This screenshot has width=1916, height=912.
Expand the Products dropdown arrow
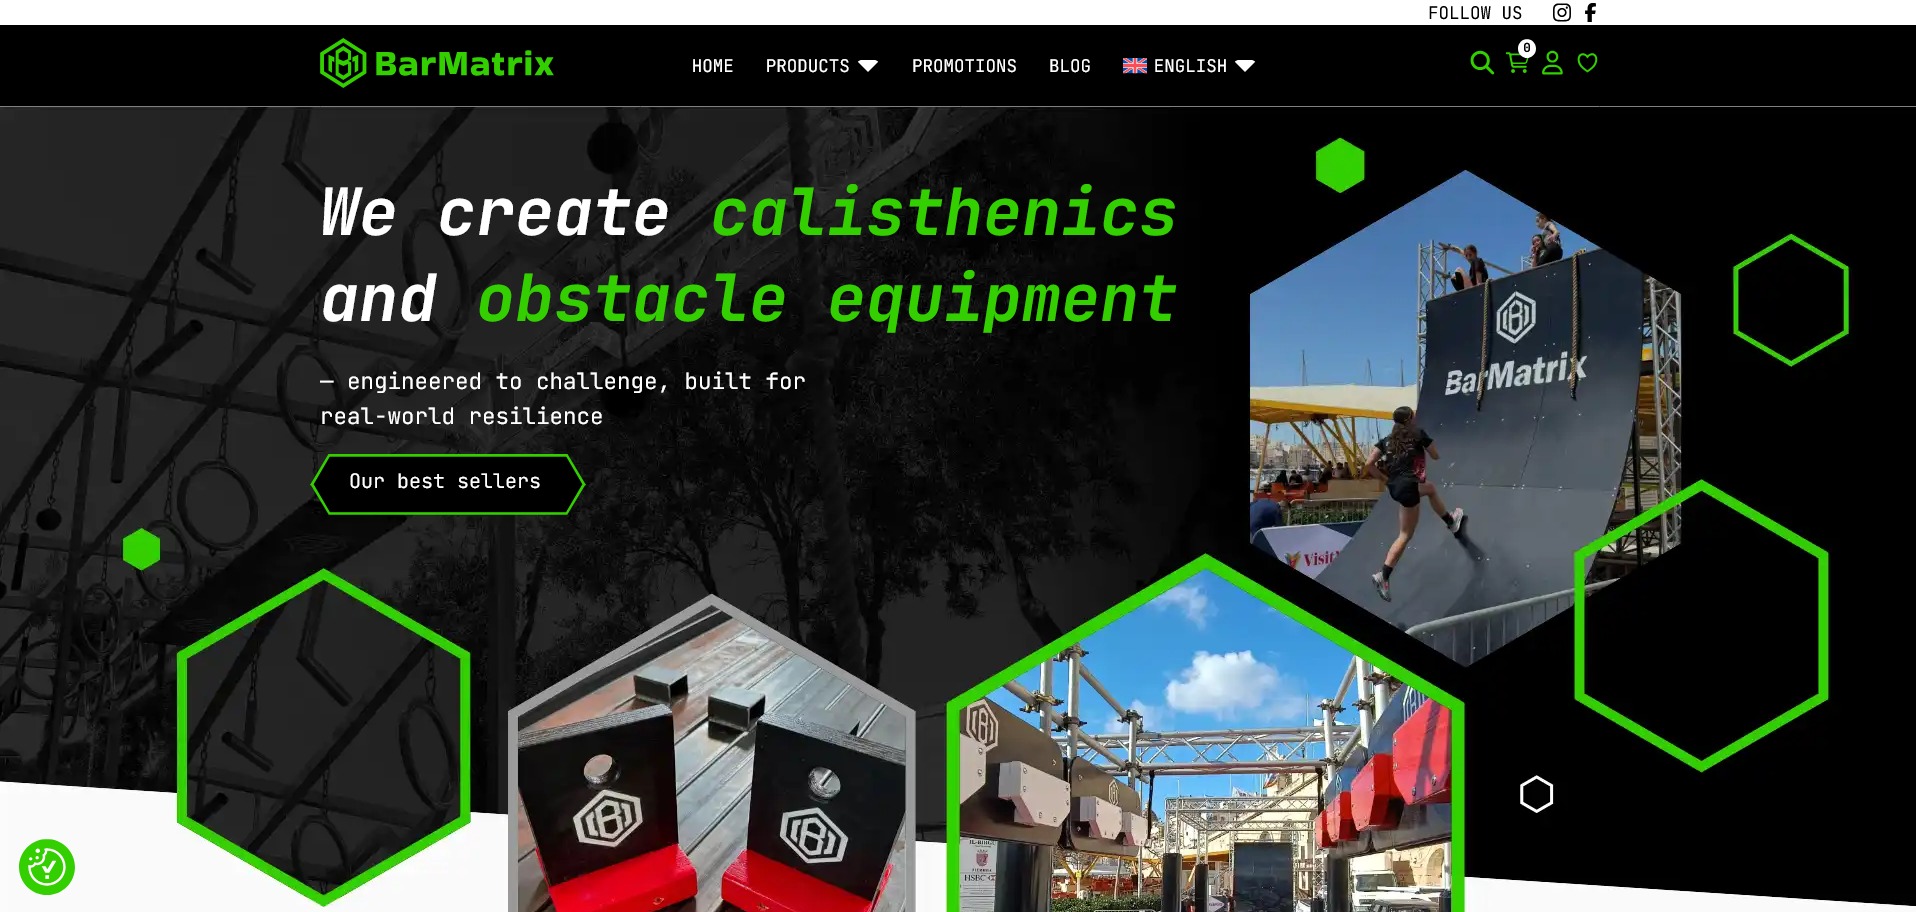pos(868,66)
